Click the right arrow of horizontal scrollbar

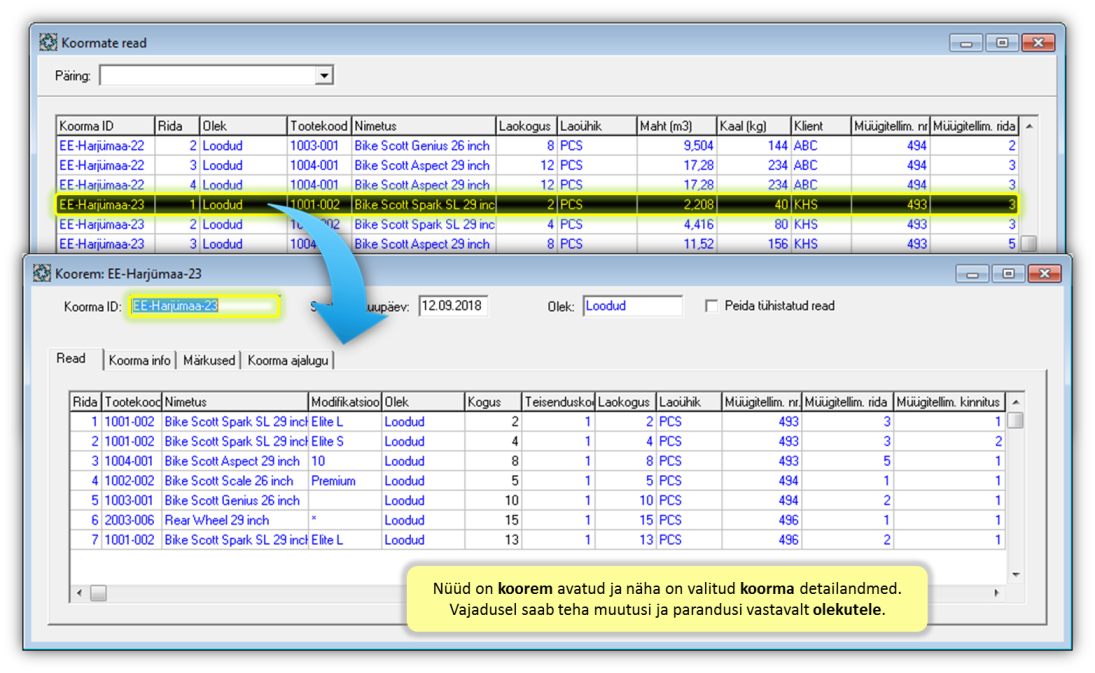[x=997, y=593]
